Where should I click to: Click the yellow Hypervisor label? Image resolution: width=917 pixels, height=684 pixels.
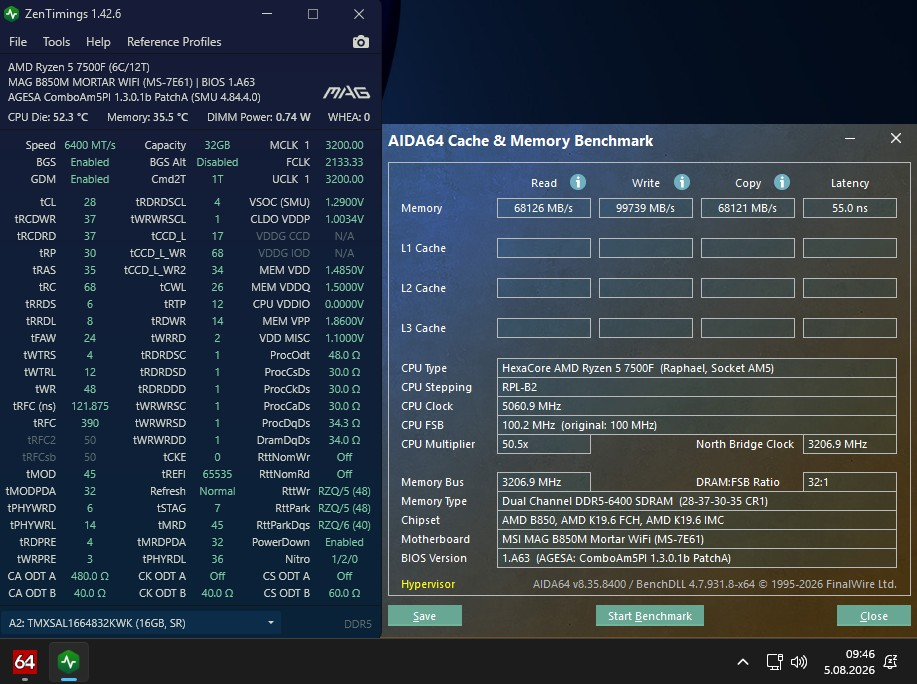[428, 584]
